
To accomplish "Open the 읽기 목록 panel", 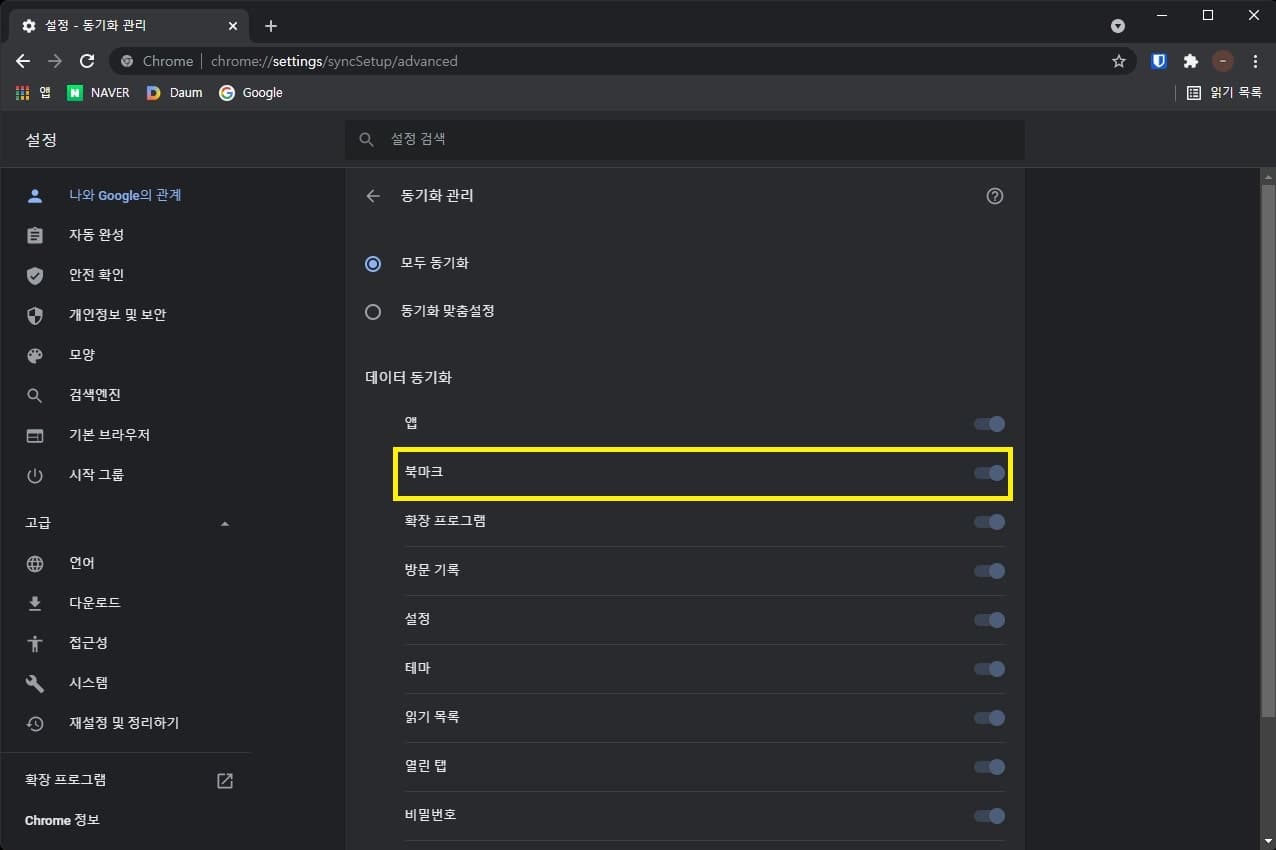I will click(x=1222, y=92).
